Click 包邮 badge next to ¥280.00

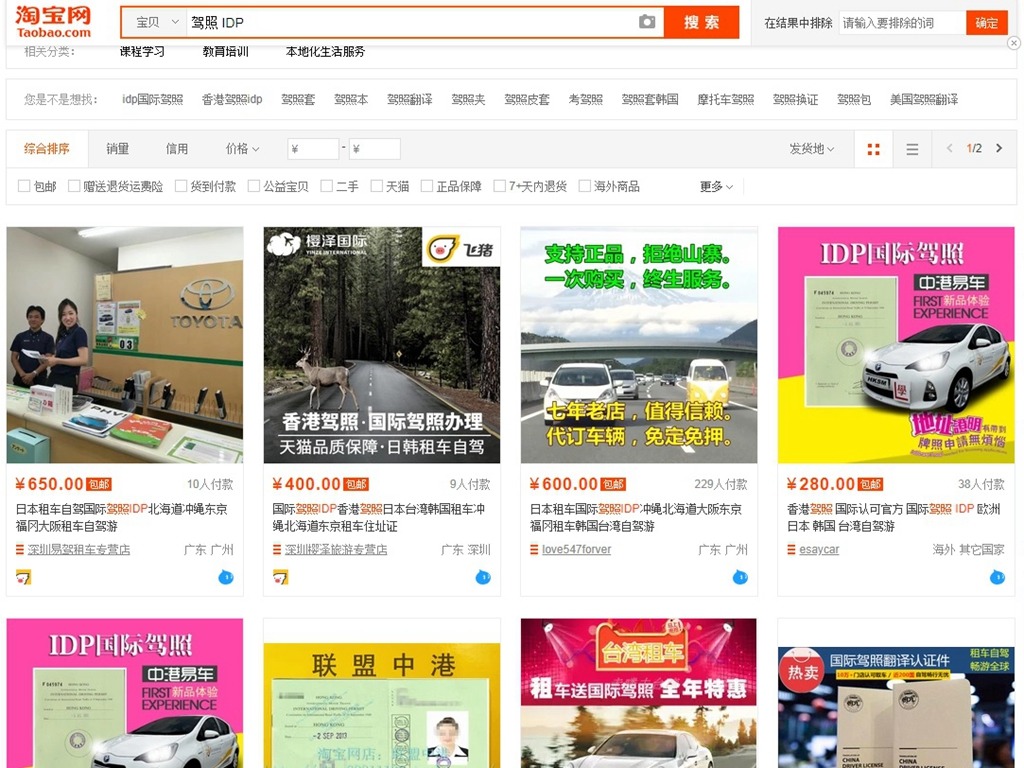coord(871,485)
